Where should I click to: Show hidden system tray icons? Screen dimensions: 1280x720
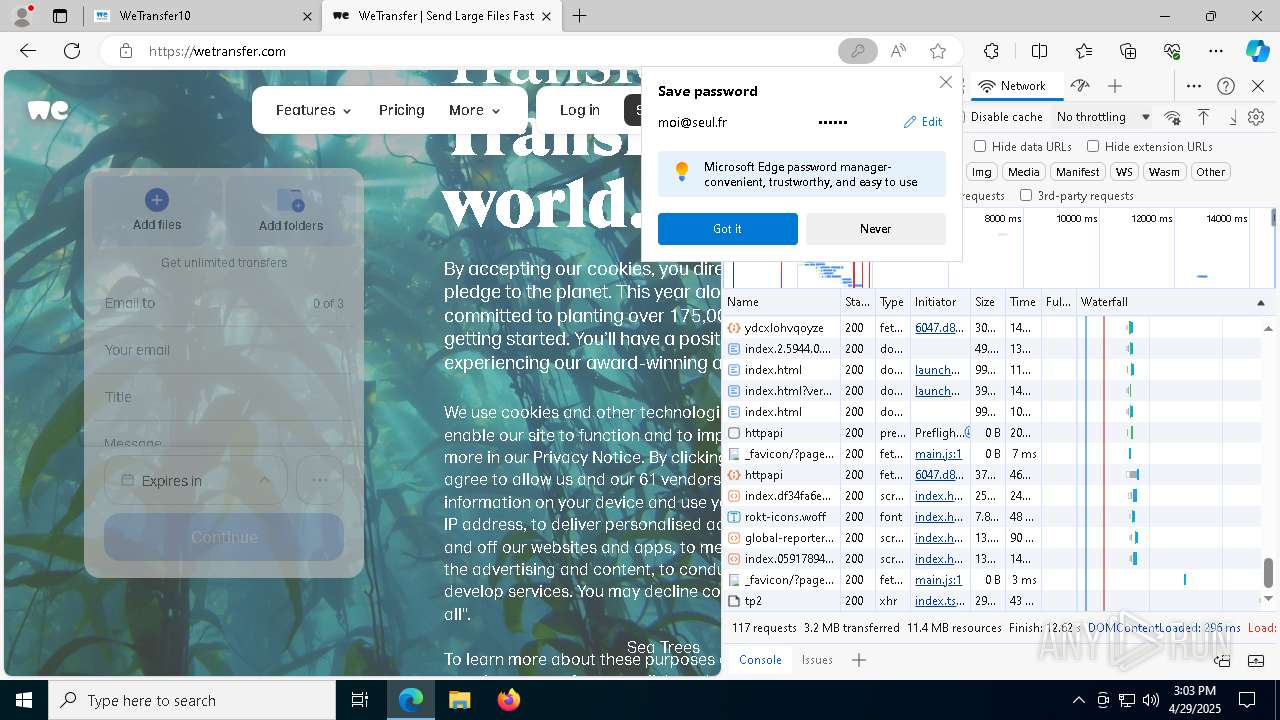coord(1078,700)
